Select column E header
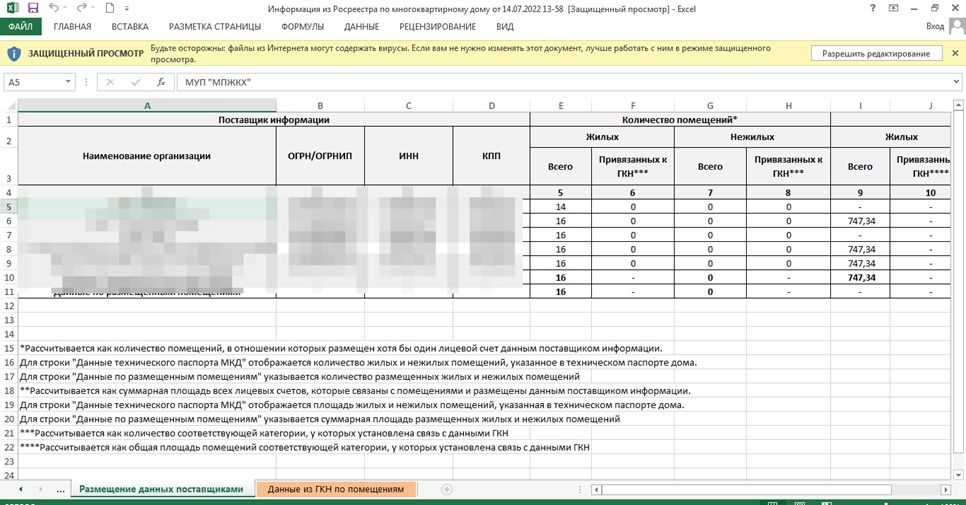The width and height of the screenshot is (966, 505). [x=561, y=106]
